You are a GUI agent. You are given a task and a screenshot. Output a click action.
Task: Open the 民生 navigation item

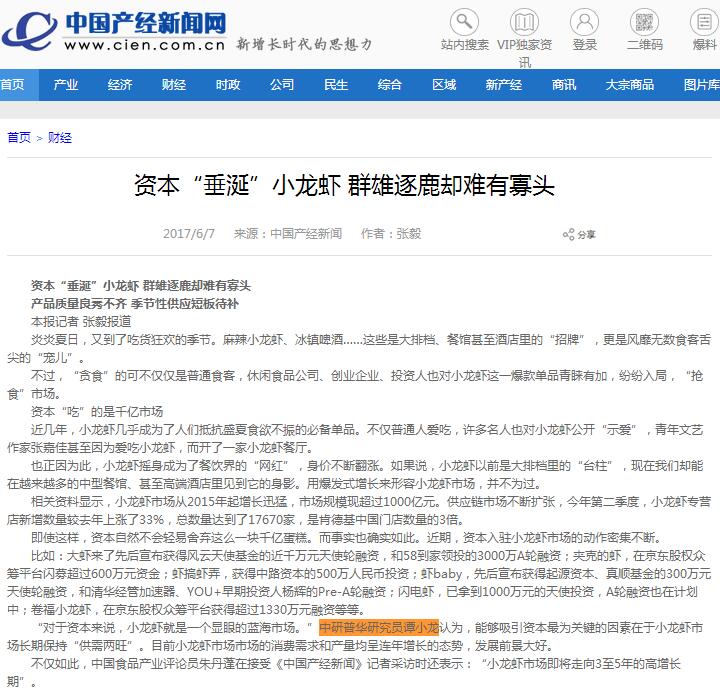336,84
